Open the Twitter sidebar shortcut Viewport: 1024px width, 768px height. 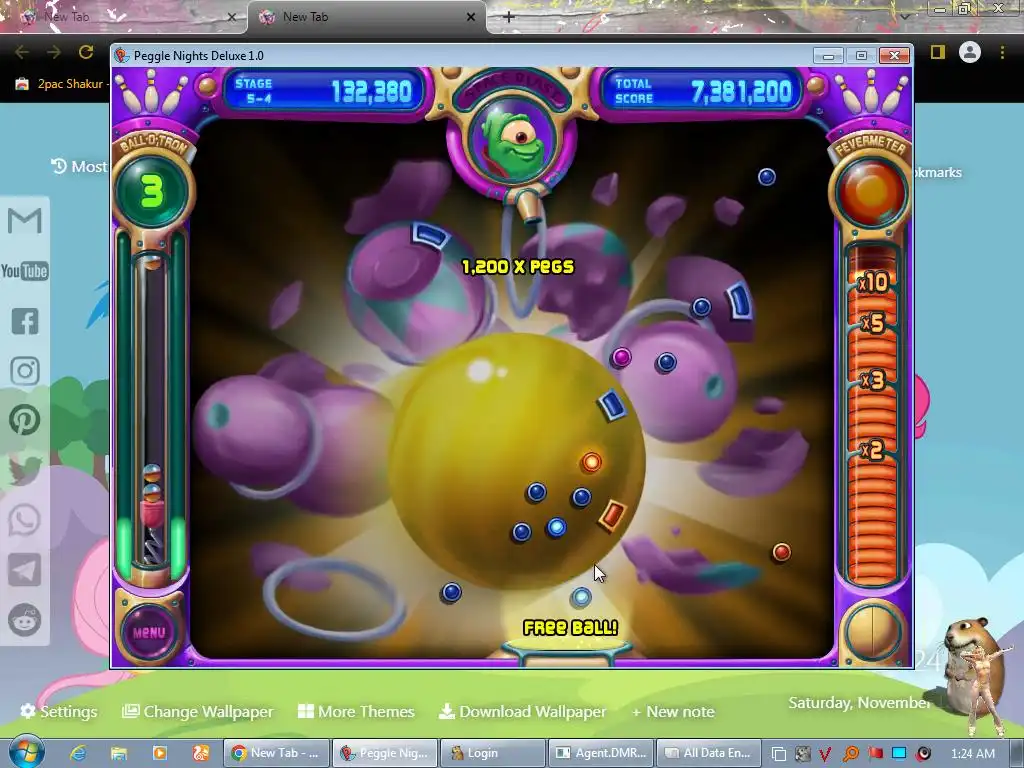click(25, 470)
